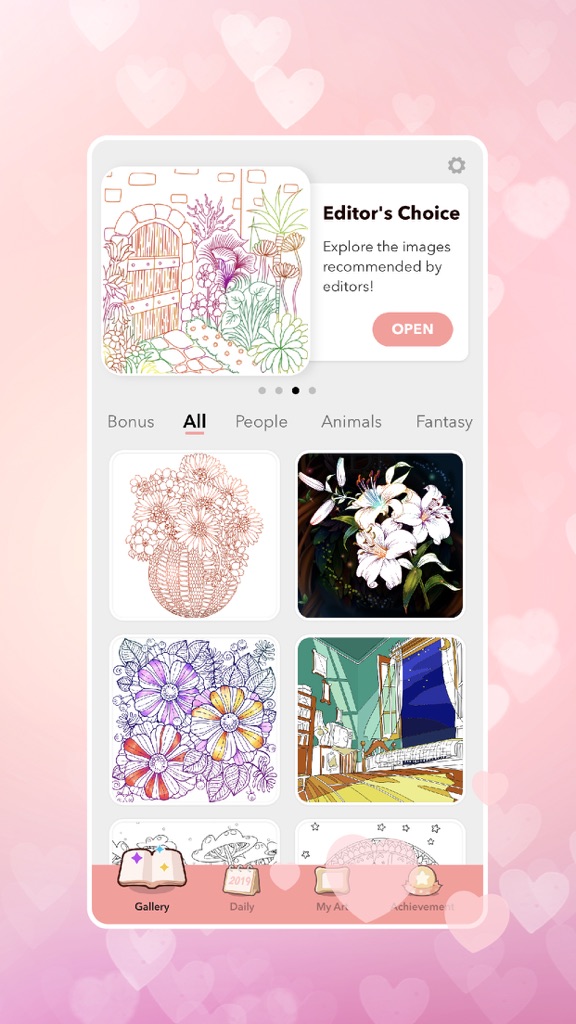The image size is (576, 1024).
Task: Open the green room interior picture
Action: [x=381, y=720]
